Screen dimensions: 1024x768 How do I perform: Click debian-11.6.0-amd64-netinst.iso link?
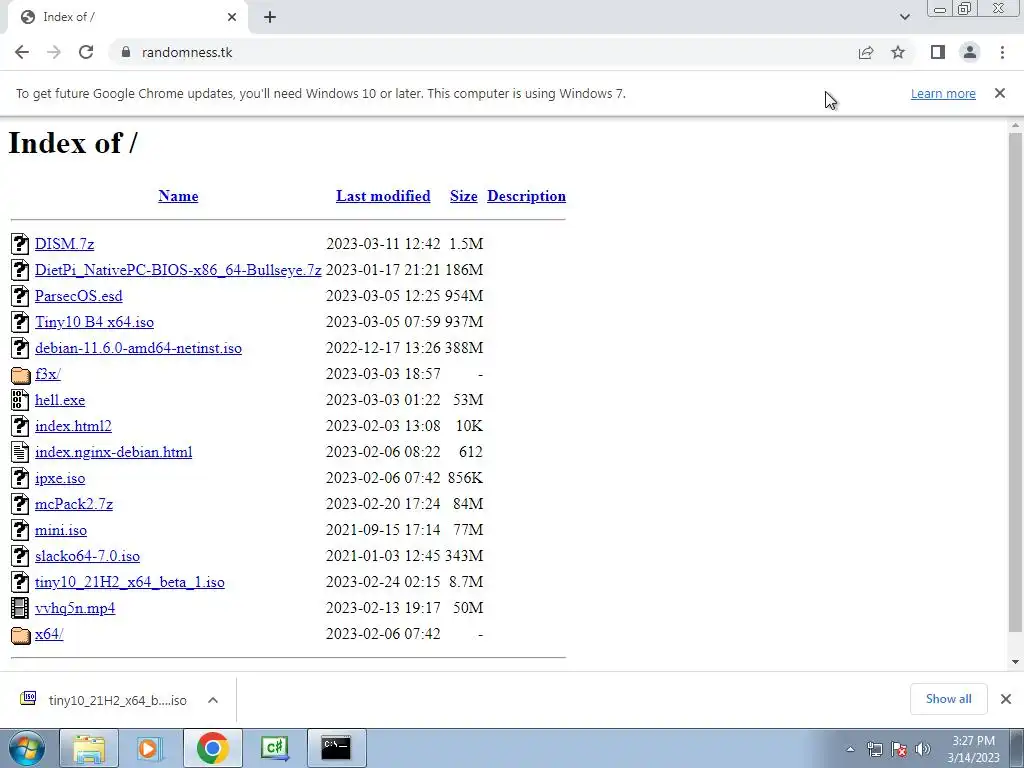coord(138,348)
